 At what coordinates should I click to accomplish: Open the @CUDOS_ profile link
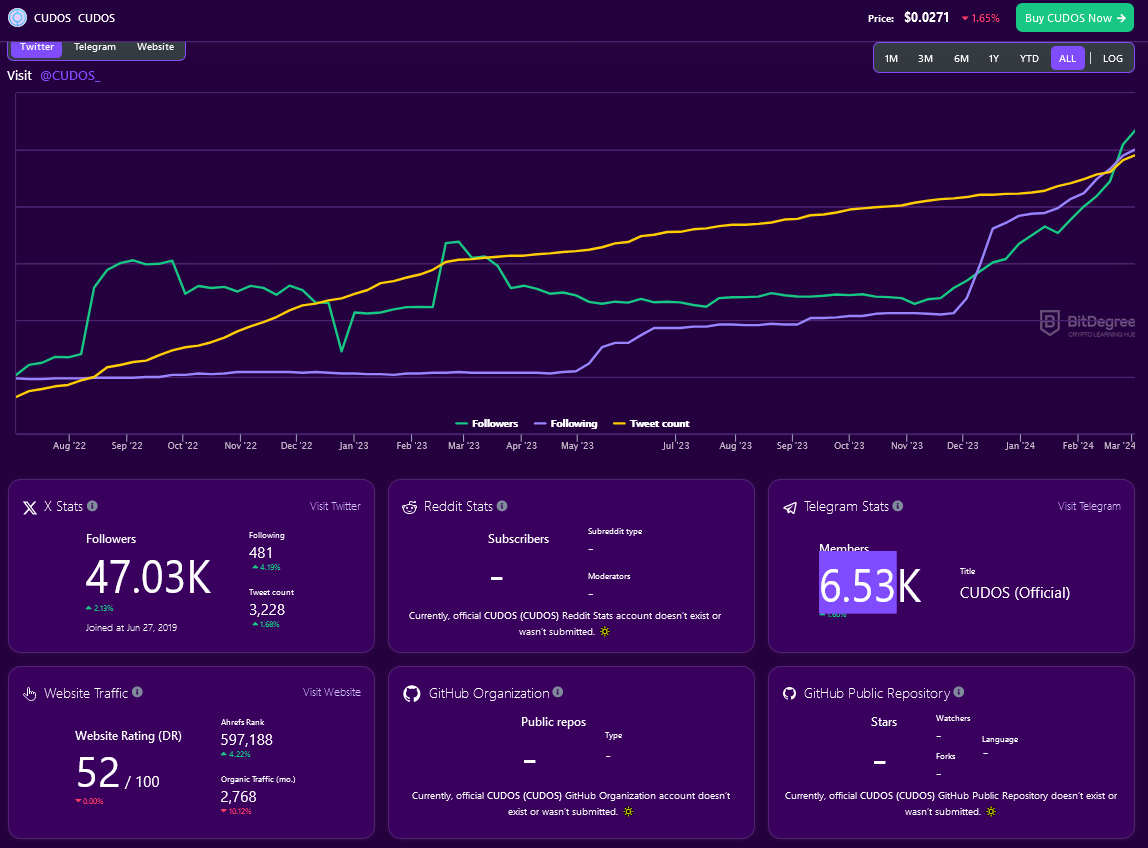70,76
